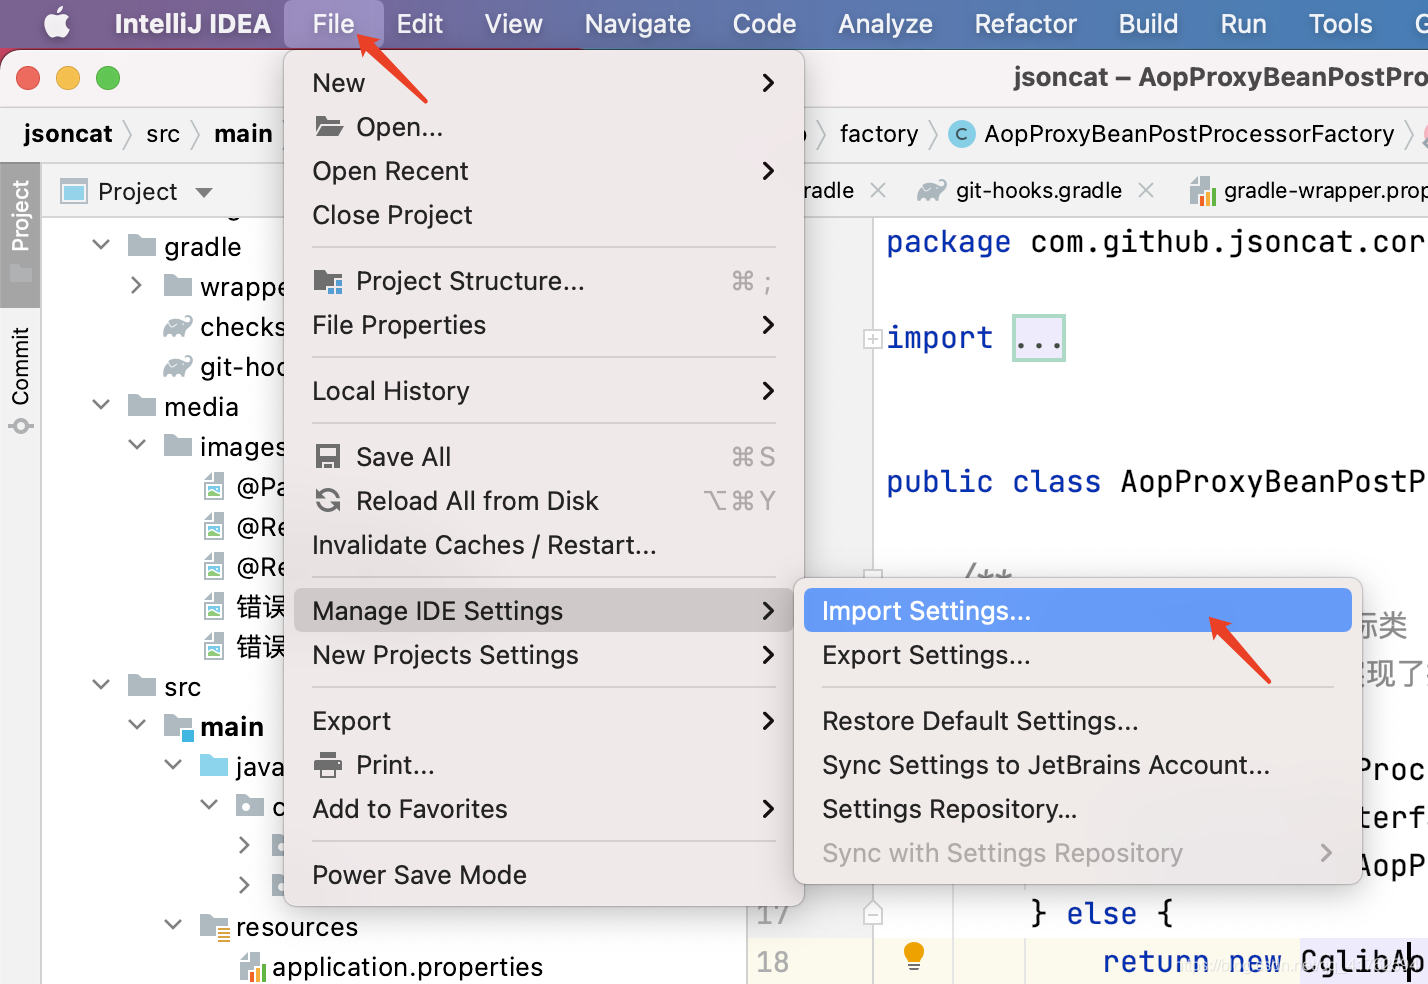Collapse the gradle folder
The width and height of the screenshot is (1428, 984).
click(101, 245)
